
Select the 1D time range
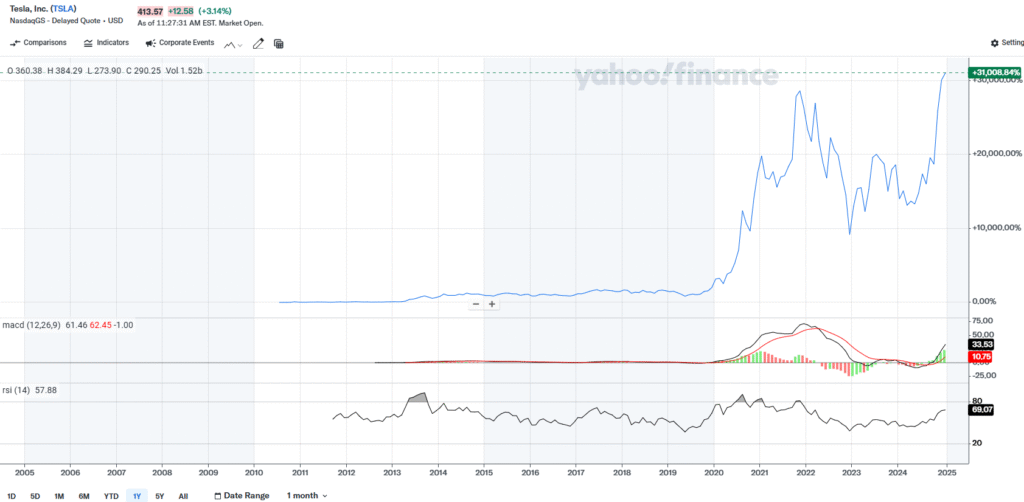[x=12, y=496]
